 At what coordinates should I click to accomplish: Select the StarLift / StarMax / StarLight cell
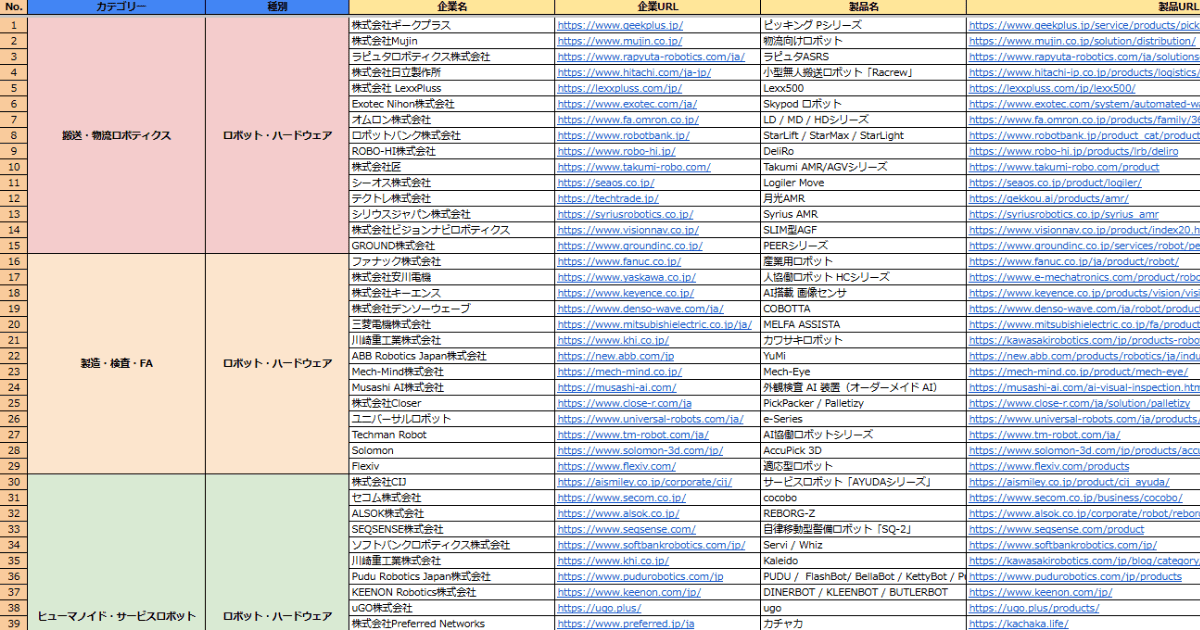(x=863, y=135)
